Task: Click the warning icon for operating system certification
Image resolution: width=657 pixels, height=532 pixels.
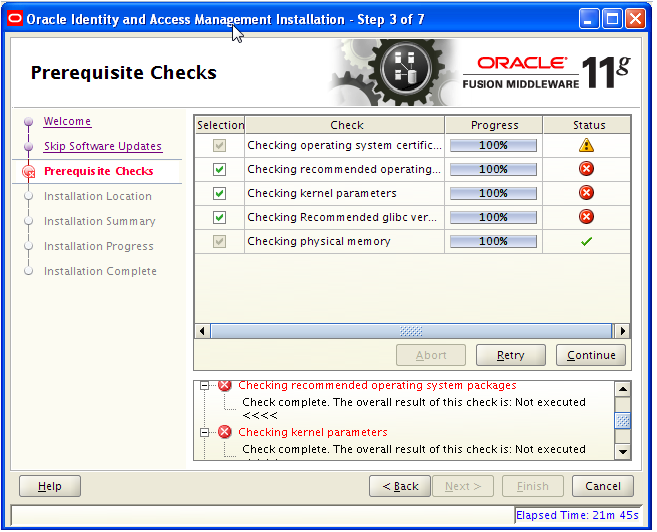Action: coord(586,145)
